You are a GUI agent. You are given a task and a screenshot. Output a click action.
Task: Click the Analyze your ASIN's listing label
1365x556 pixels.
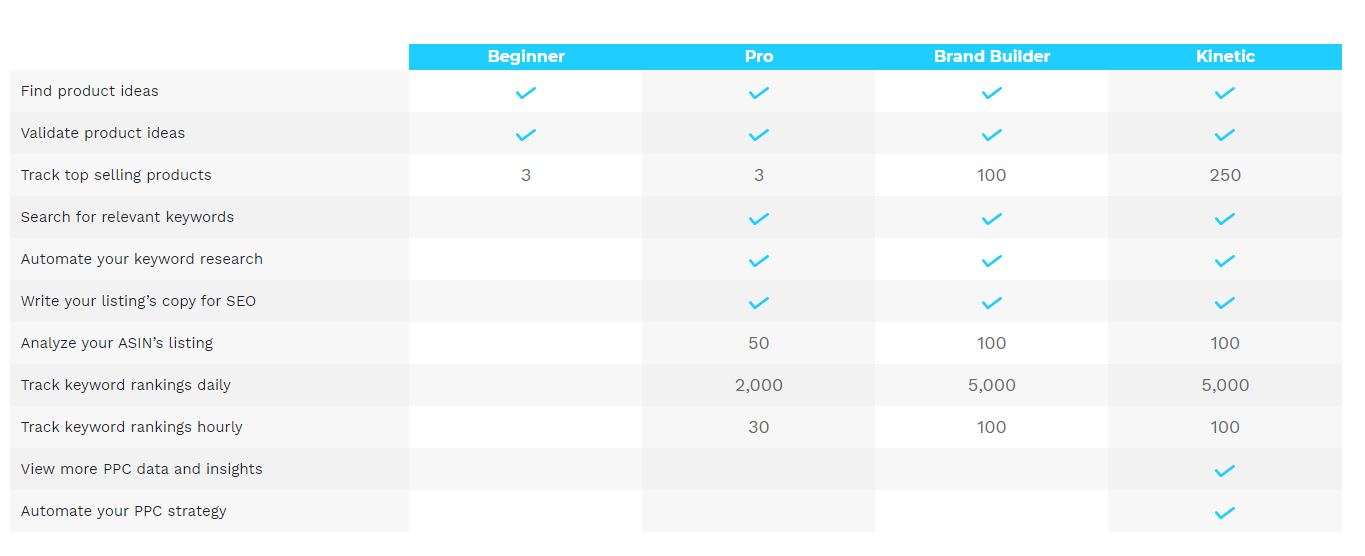click(x=117, y=343)
